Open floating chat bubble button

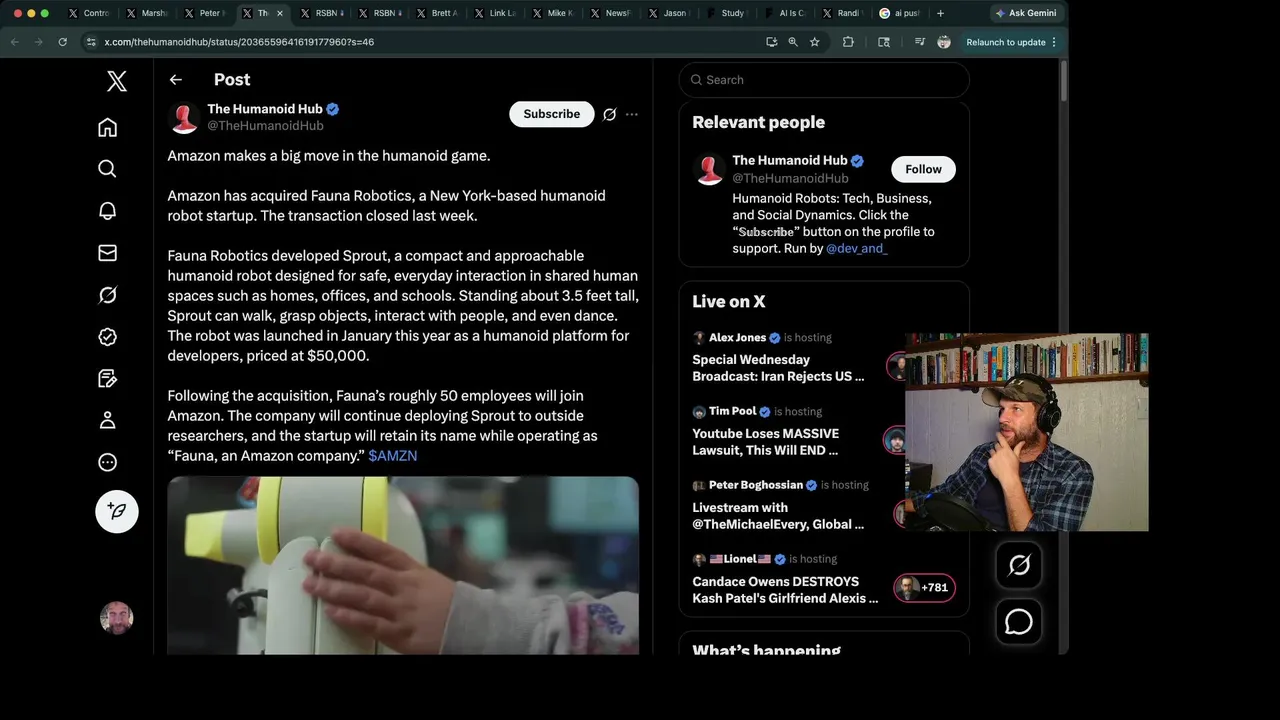tap(1019, 621)
